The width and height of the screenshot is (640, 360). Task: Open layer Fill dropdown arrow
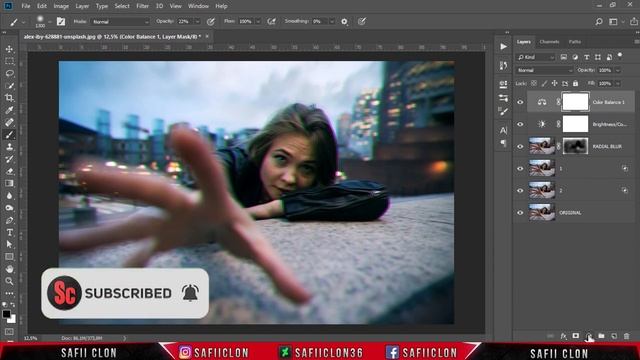click(618, 83)
